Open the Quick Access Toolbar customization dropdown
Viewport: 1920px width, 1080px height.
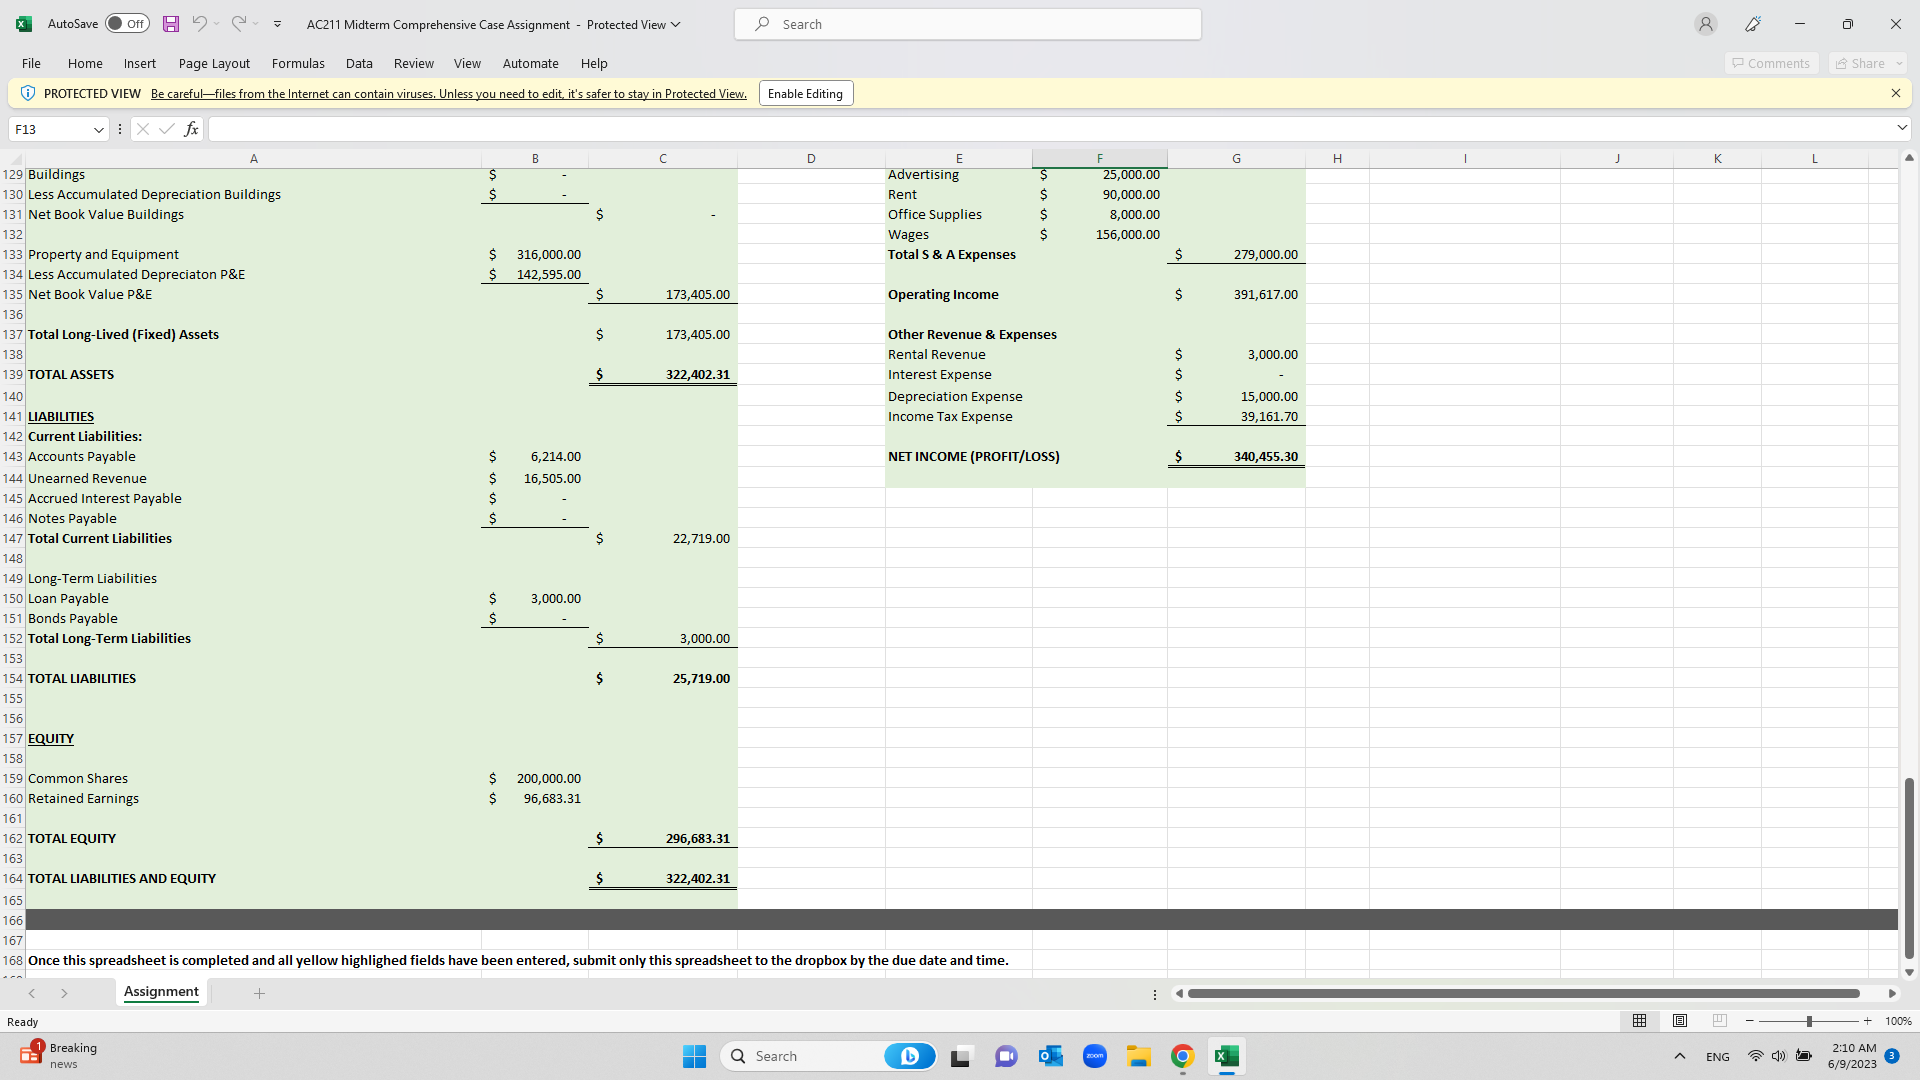[x=277, y=24]
